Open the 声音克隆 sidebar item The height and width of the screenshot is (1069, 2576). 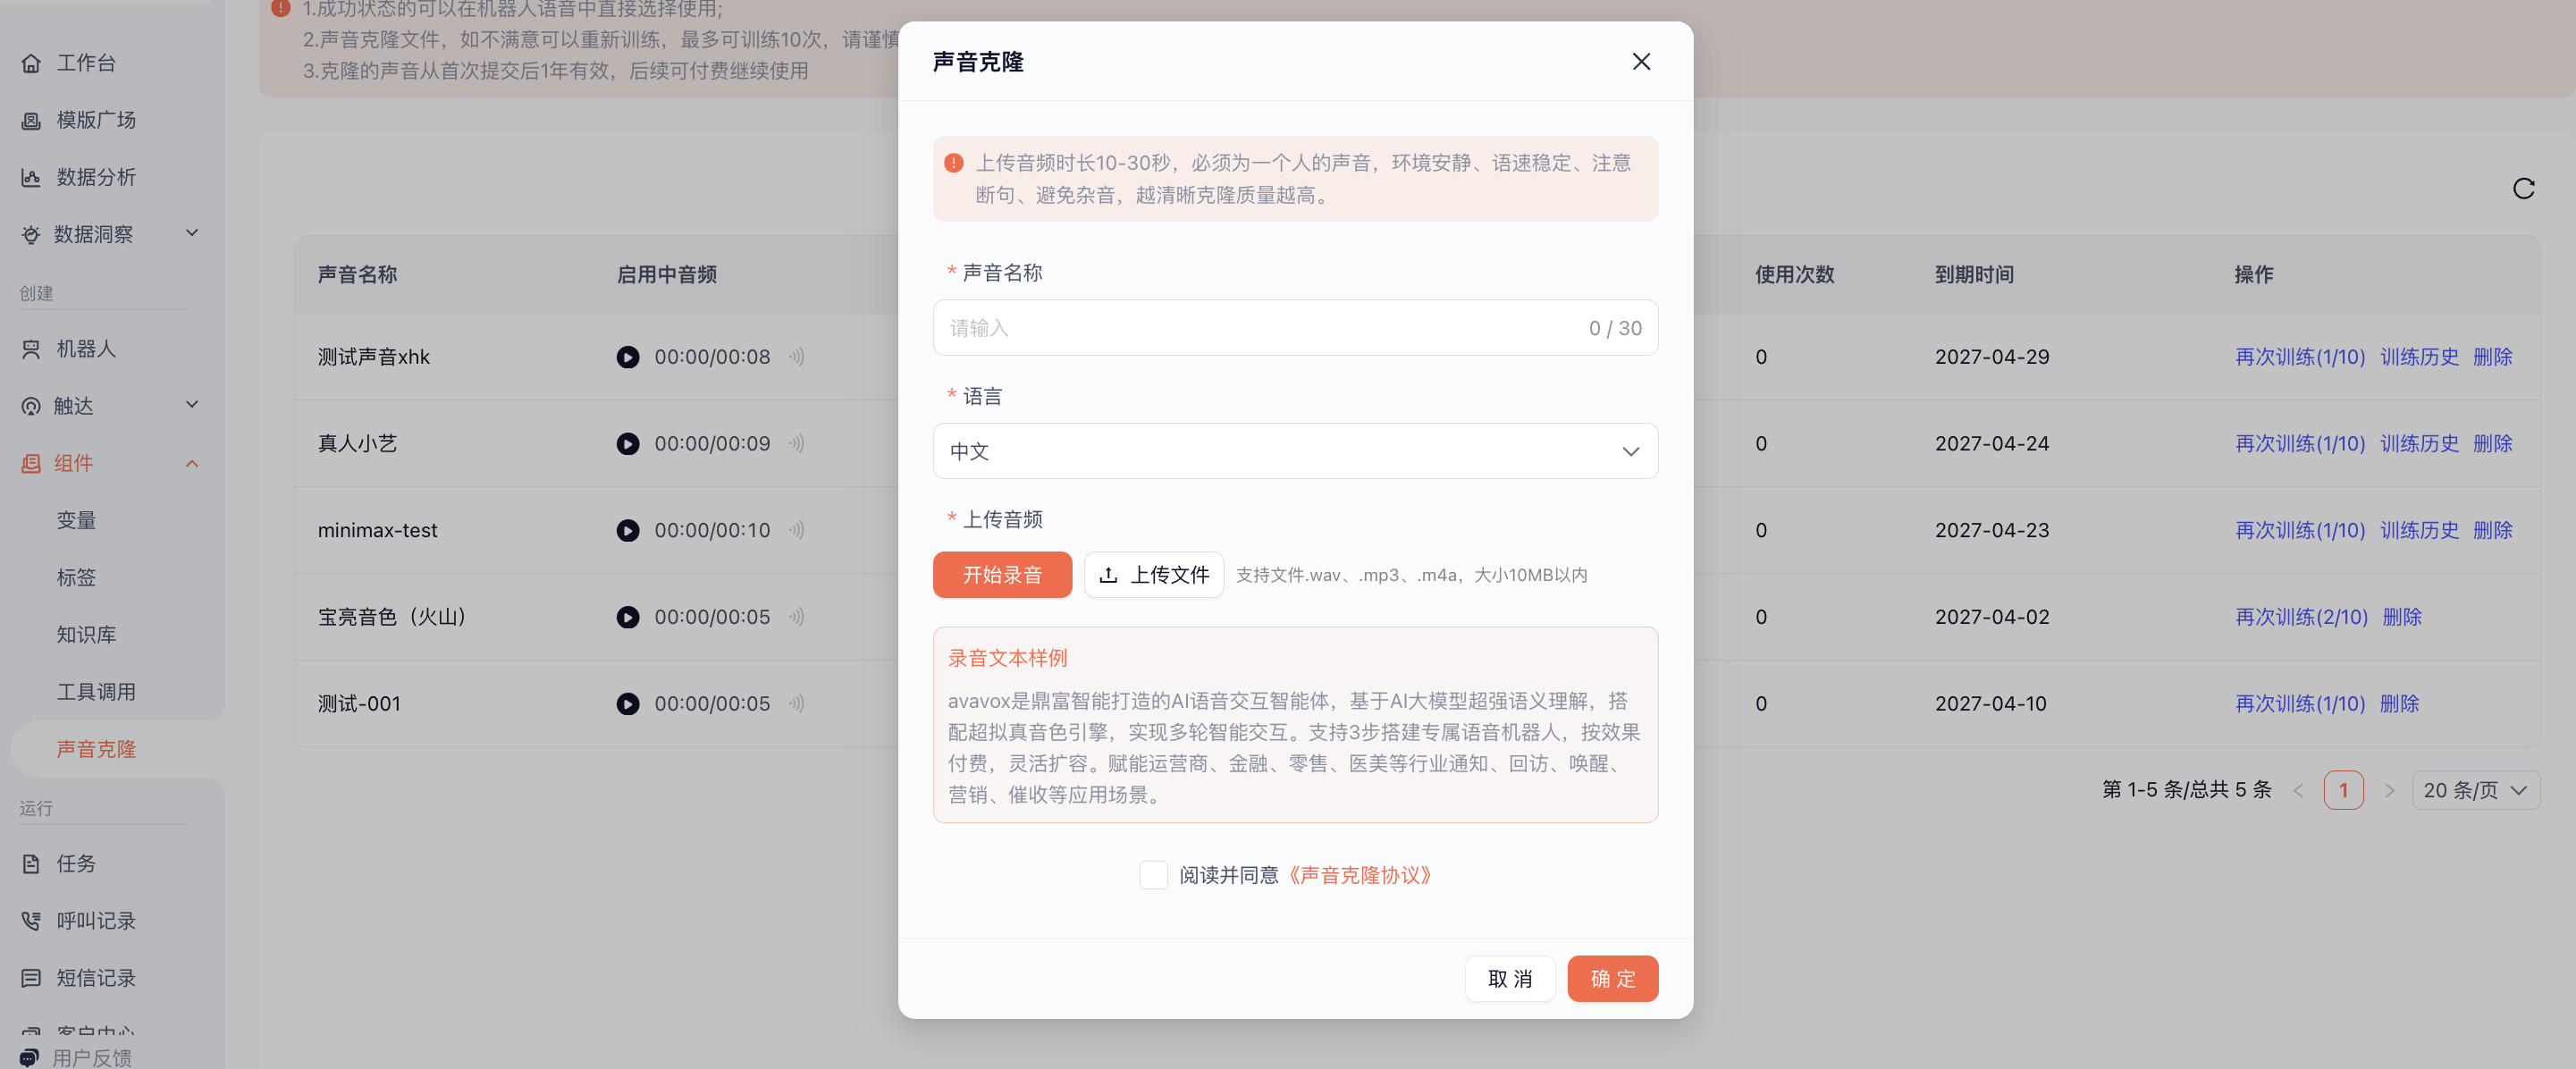pos(96,748)
